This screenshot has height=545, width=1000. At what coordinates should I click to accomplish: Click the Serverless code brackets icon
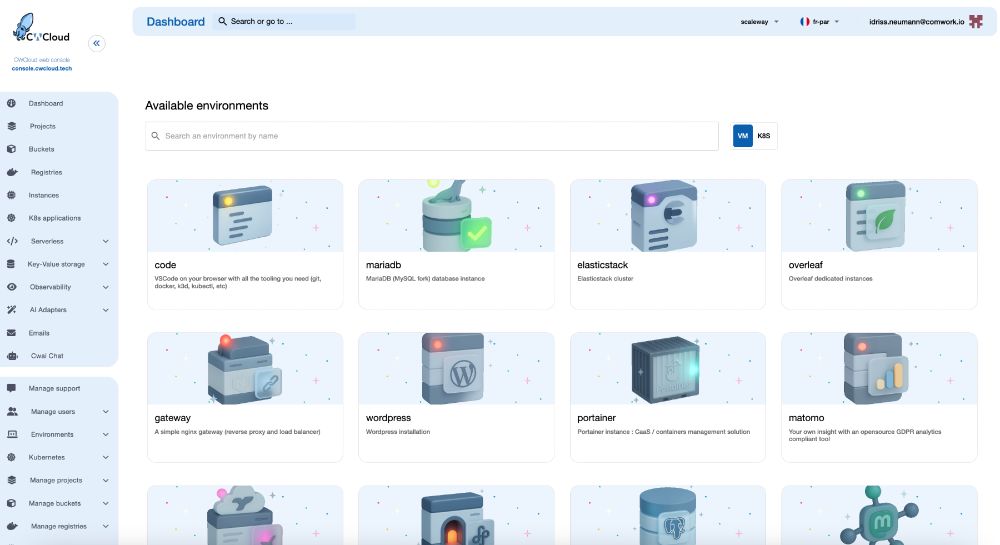(x=11, y=241)
